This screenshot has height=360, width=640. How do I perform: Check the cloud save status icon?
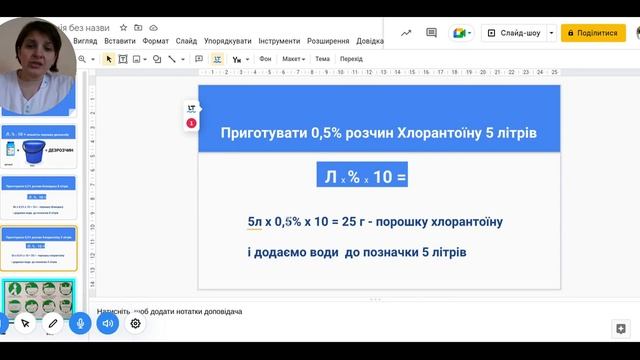[153, 28]
